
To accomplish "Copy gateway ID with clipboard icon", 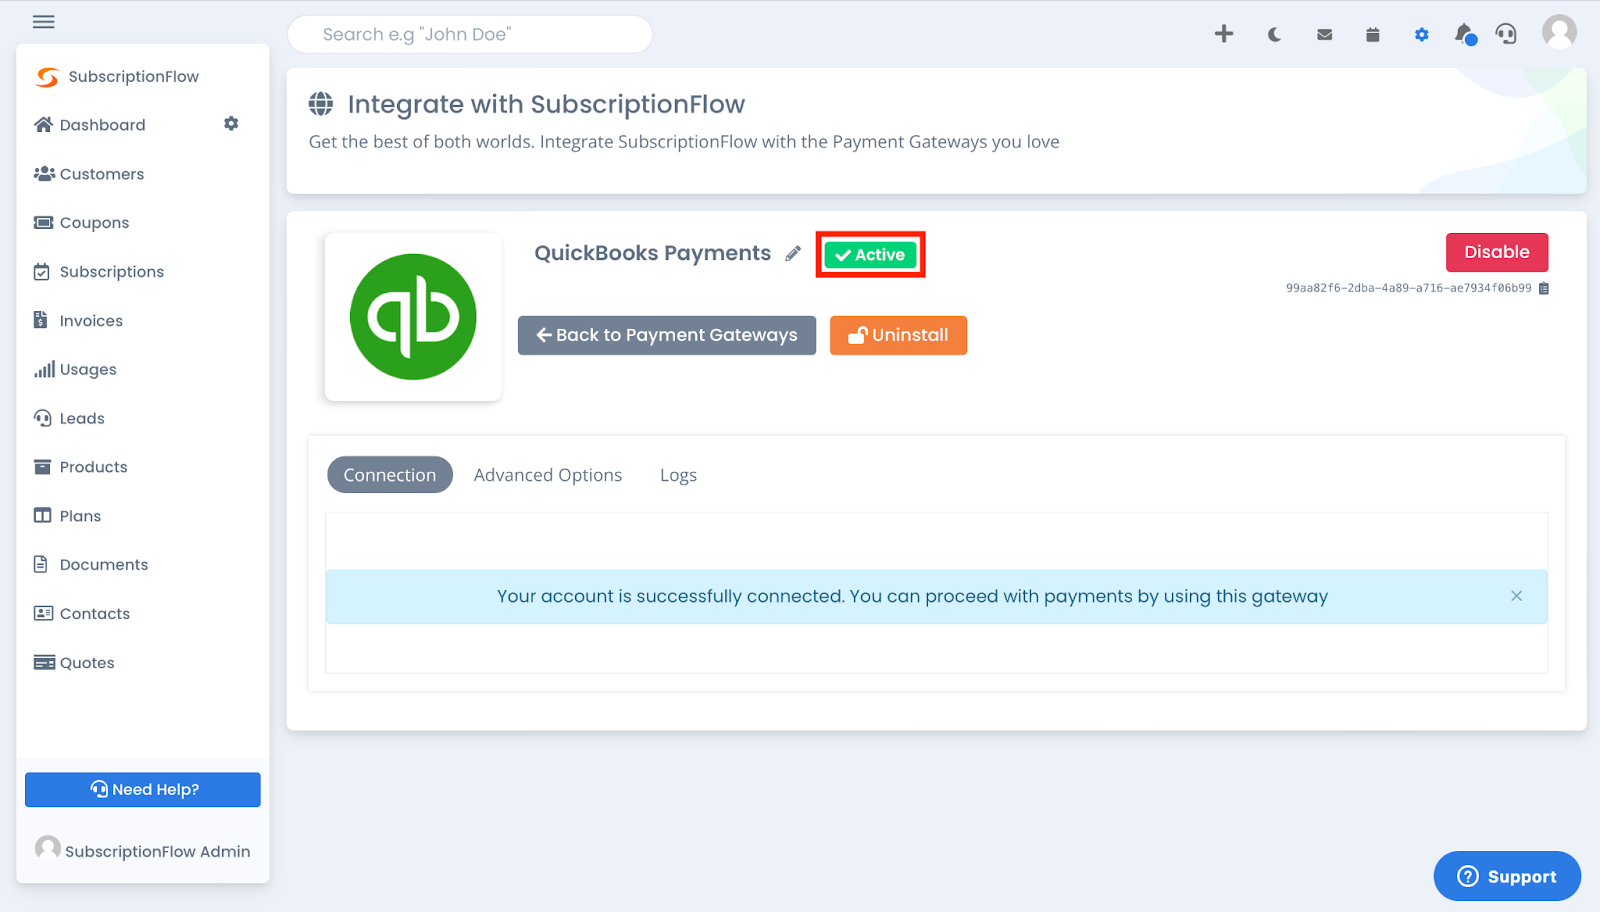I will click(1544, 288).
